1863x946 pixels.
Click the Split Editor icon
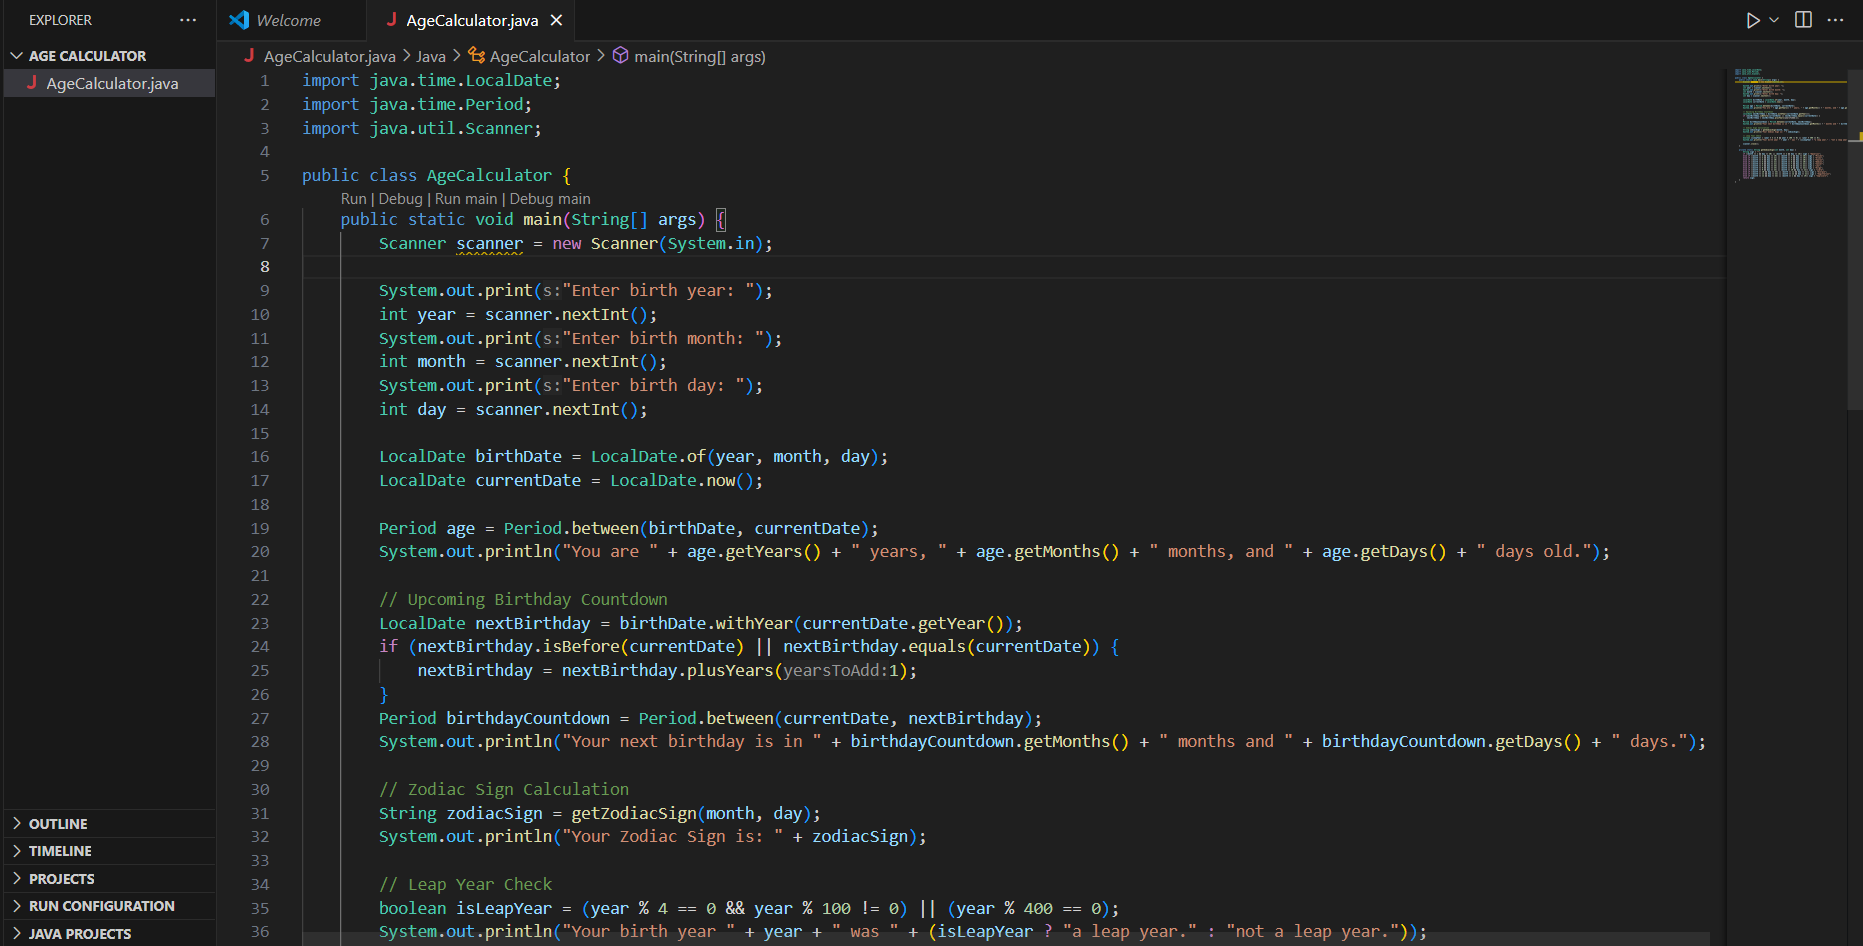pos(1803,20)
